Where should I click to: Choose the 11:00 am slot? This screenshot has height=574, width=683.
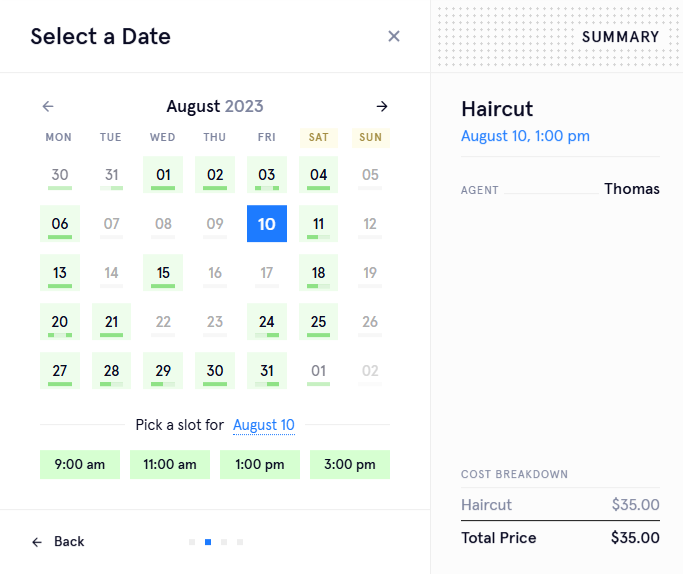coord(170,464)
